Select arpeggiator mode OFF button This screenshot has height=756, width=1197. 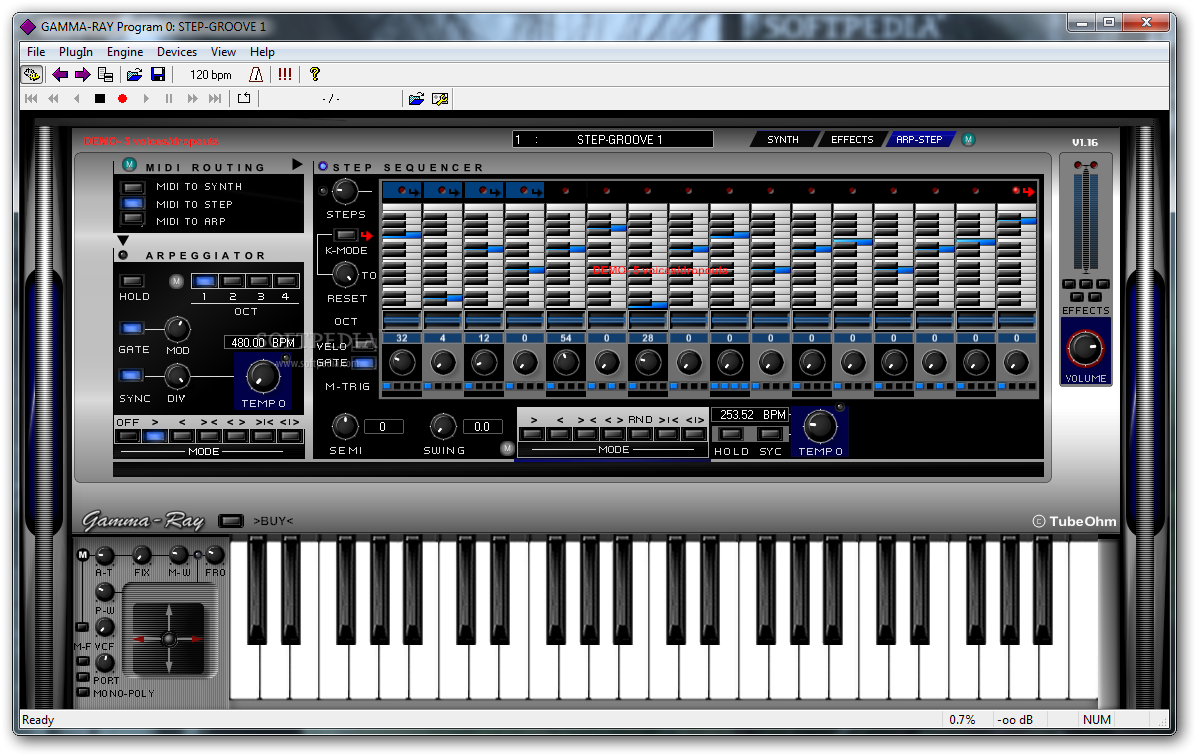127,436
